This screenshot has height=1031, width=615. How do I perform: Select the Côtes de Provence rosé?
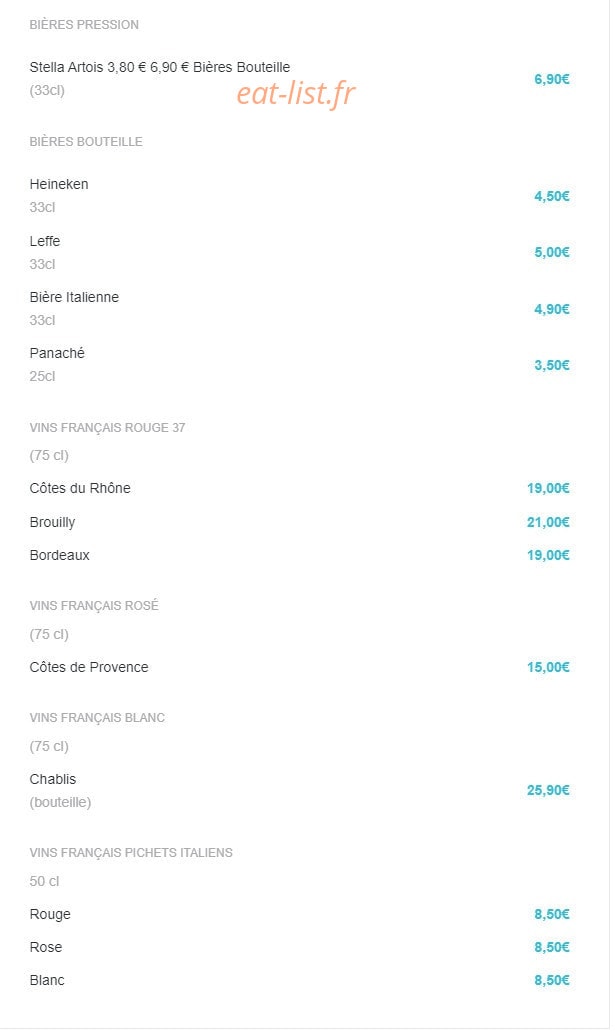299,667
